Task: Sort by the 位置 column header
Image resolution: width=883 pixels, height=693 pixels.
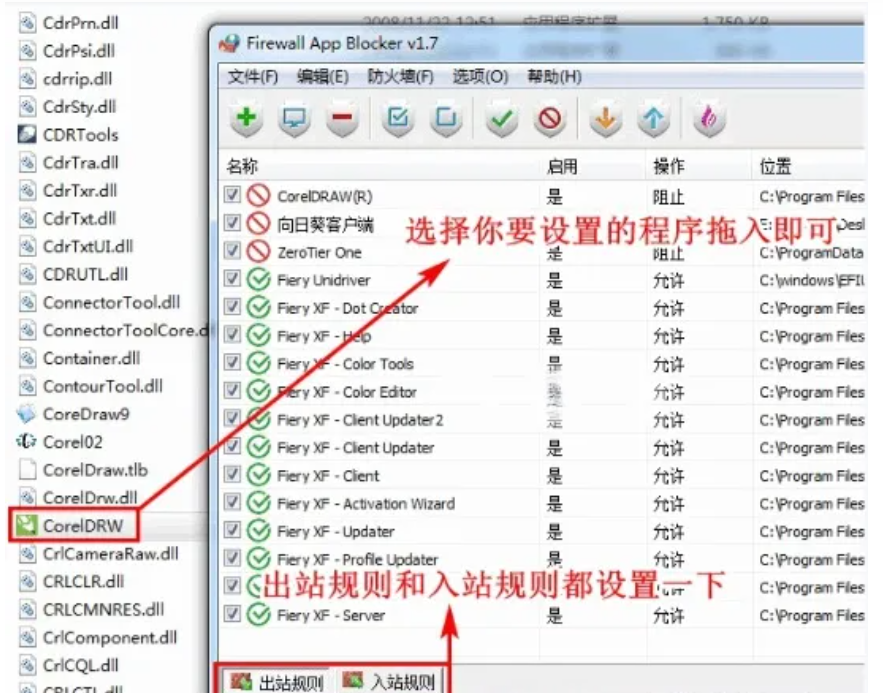Action: click(x=809, y=166)
